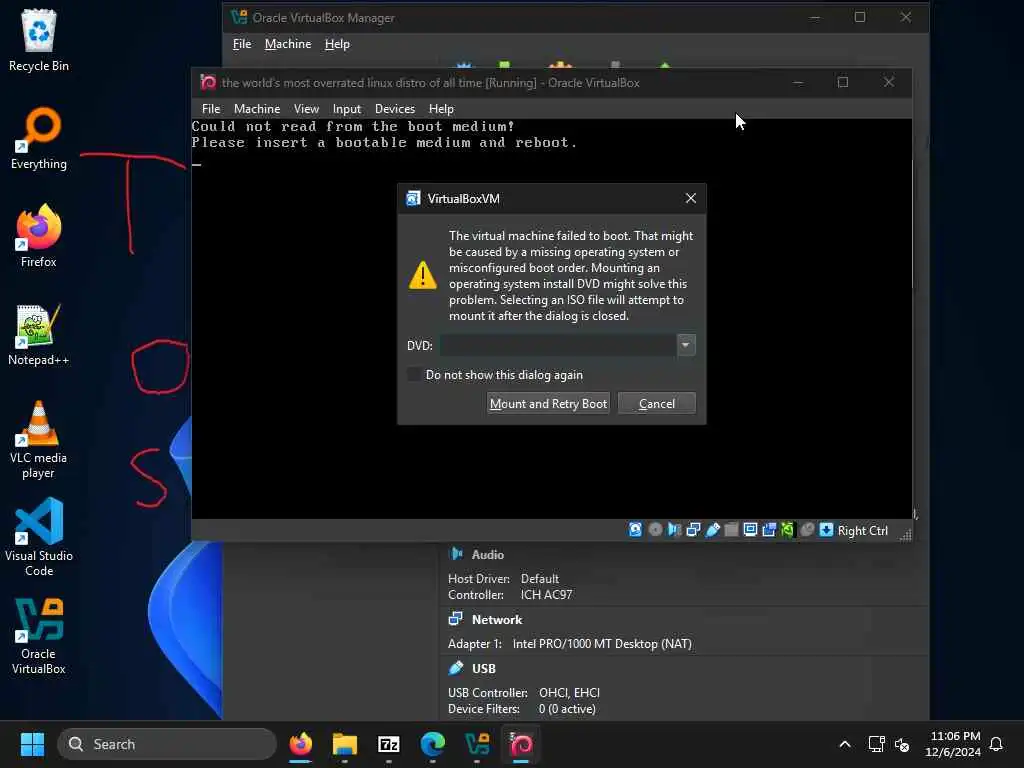Click the 'ICH AC97' controller value
The image size is (1024, 768).
[546, 594]
